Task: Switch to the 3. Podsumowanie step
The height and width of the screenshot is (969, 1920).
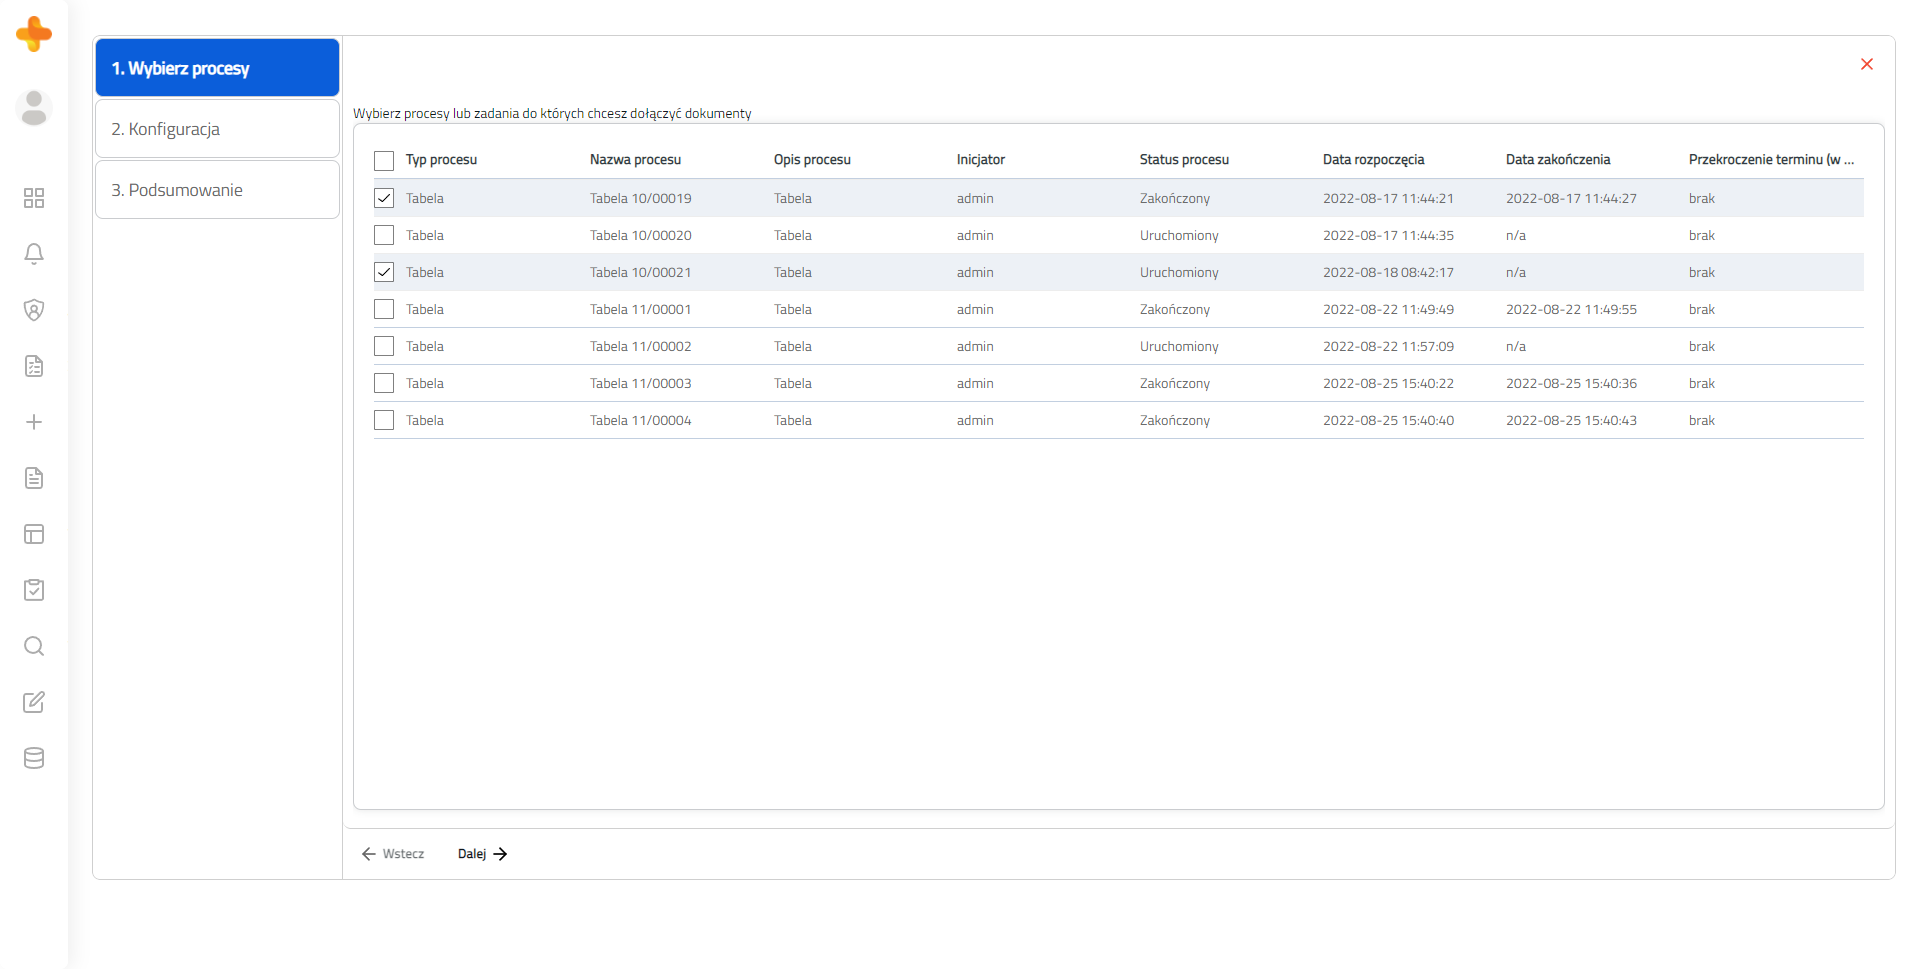Action: coord(217,190)
